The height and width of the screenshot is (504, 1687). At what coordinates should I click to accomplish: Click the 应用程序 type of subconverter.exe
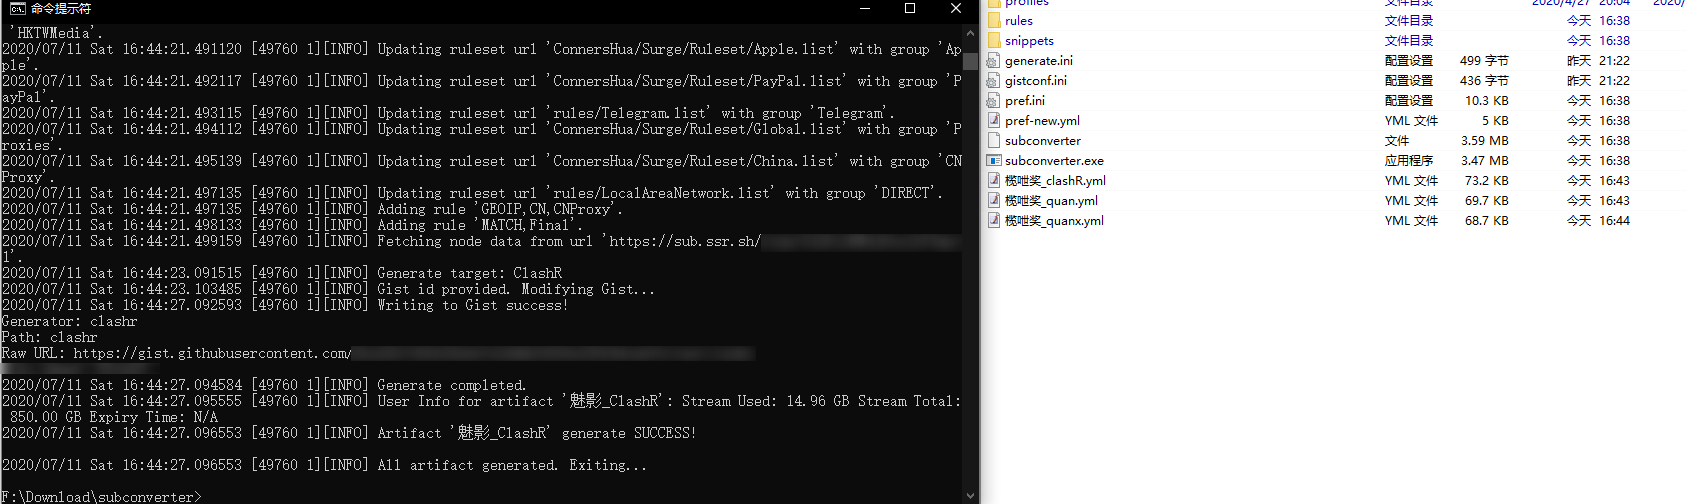(x=1409, y=160)
